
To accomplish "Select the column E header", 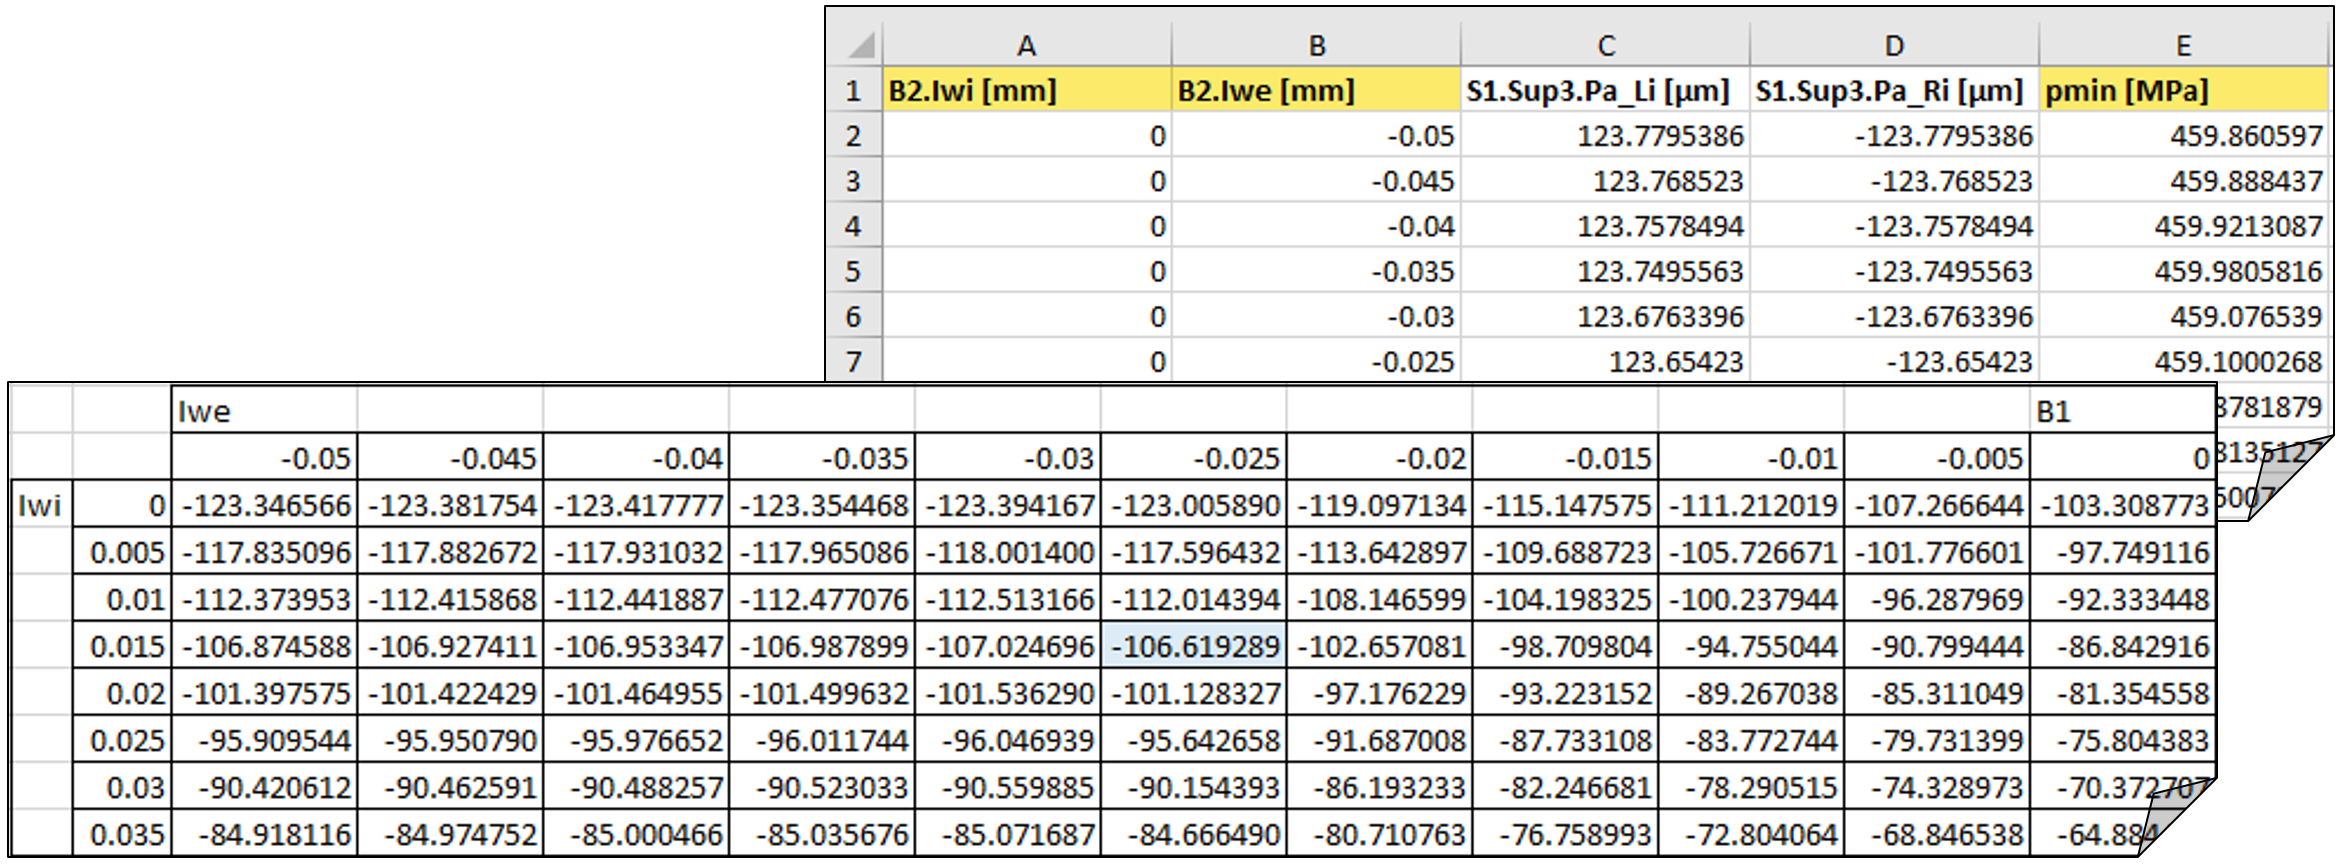I will 2183,45.
